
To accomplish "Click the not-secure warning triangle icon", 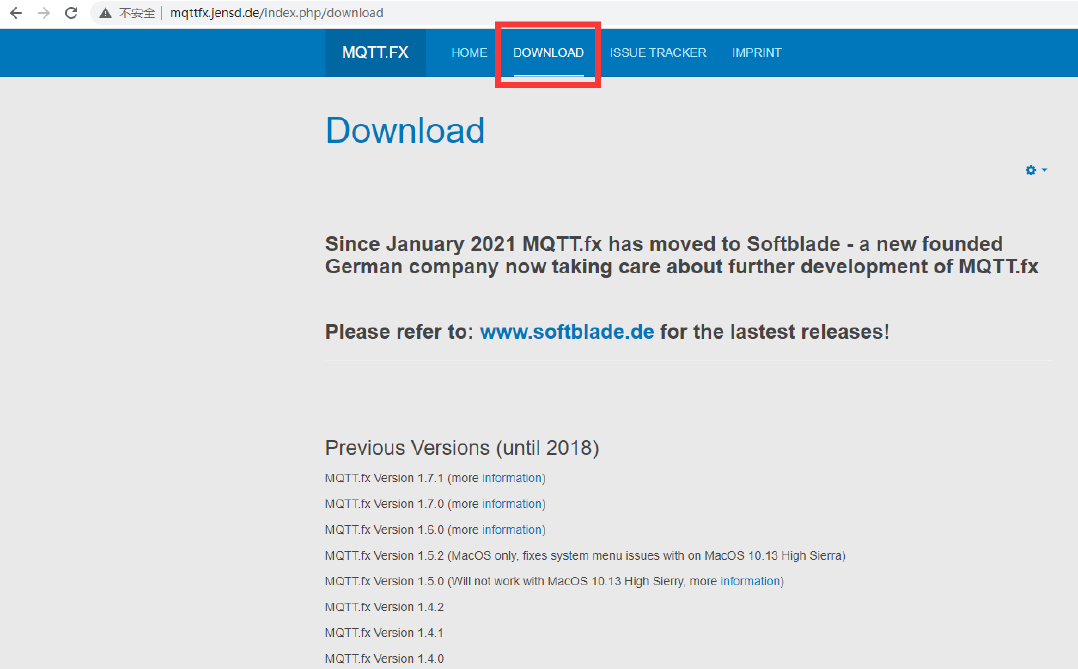I will tap(105, 13).
